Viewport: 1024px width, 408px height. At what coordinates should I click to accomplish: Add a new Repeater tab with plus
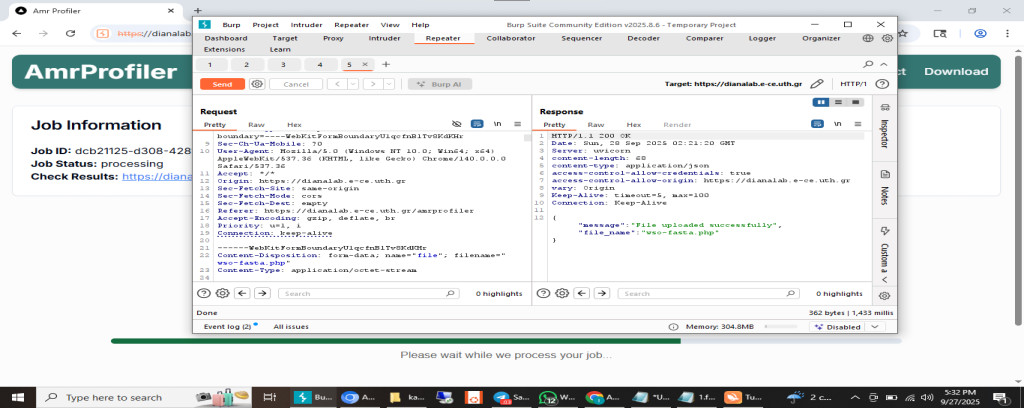tap(386, 64)
